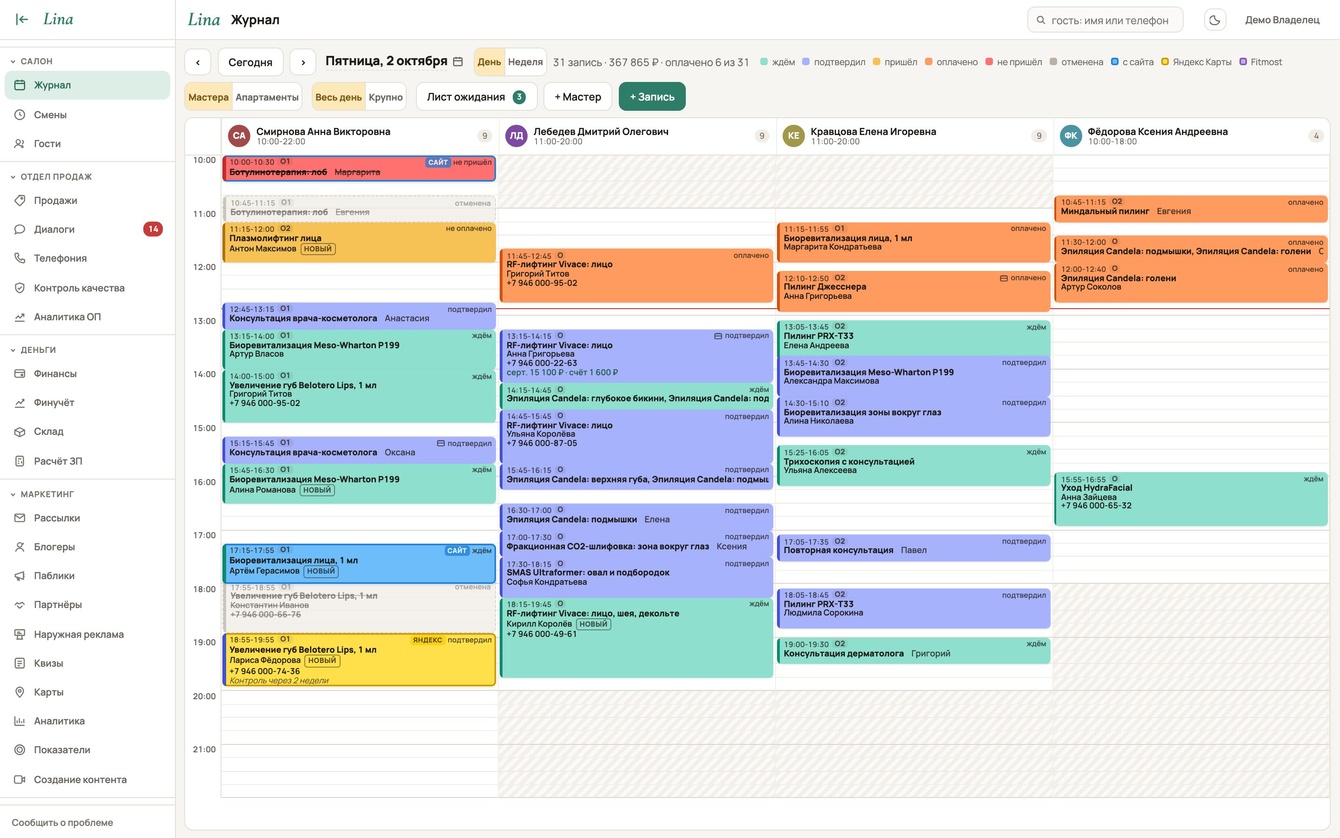
Task: Select the Крупно display mode
Action: pyautogui.click(x=386, y=97)
